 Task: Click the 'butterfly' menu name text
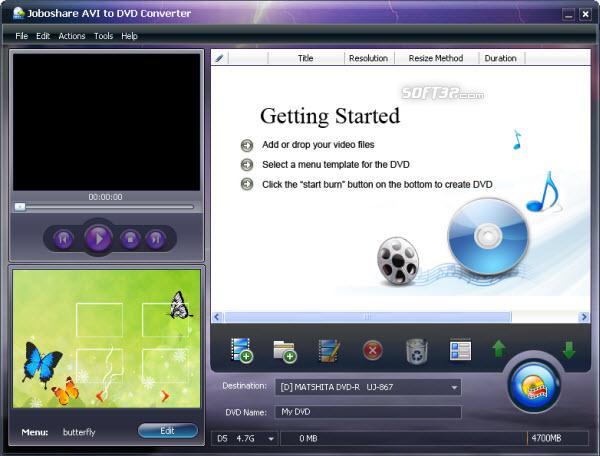pyautogui.click(x=79, y=432)
